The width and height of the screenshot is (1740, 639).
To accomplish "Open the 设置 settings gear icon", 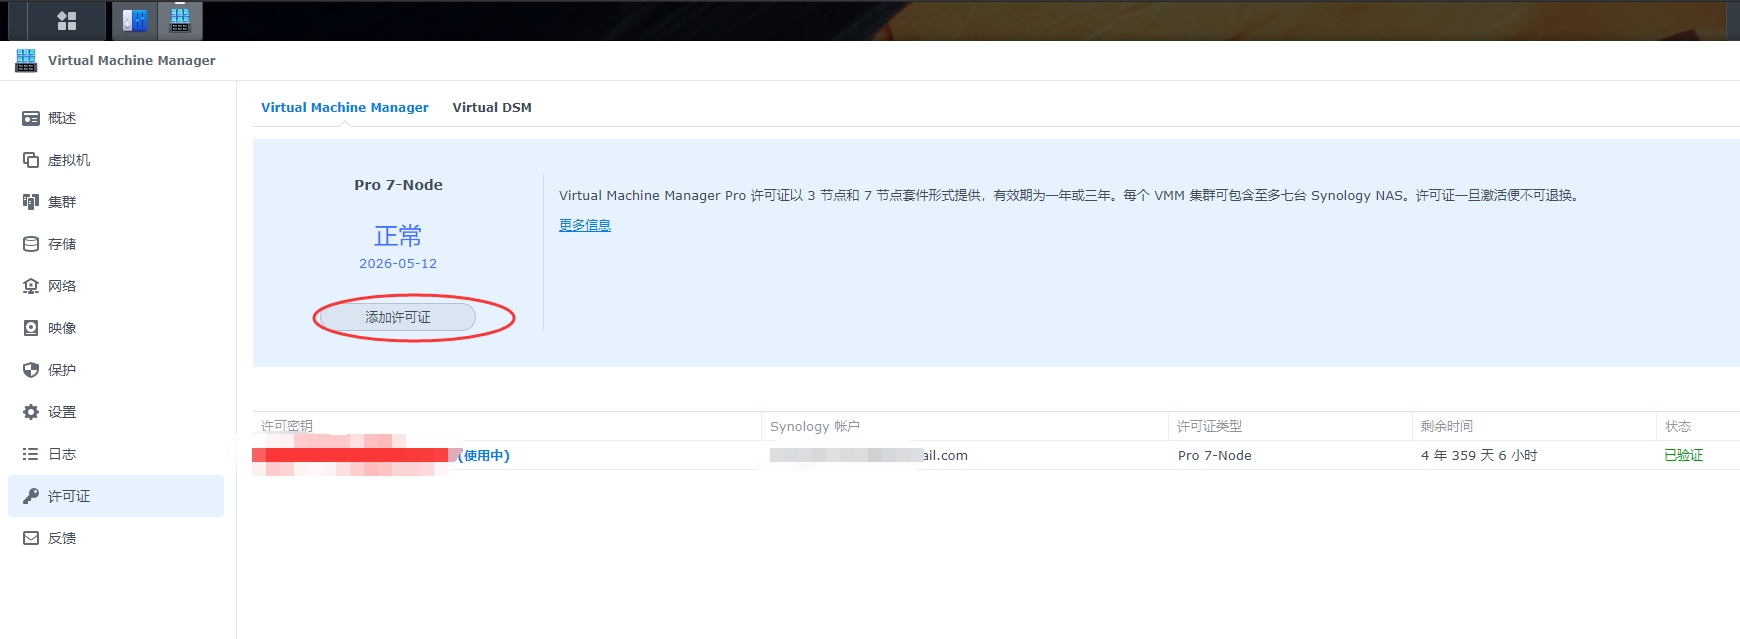I will tap(31, 412).
